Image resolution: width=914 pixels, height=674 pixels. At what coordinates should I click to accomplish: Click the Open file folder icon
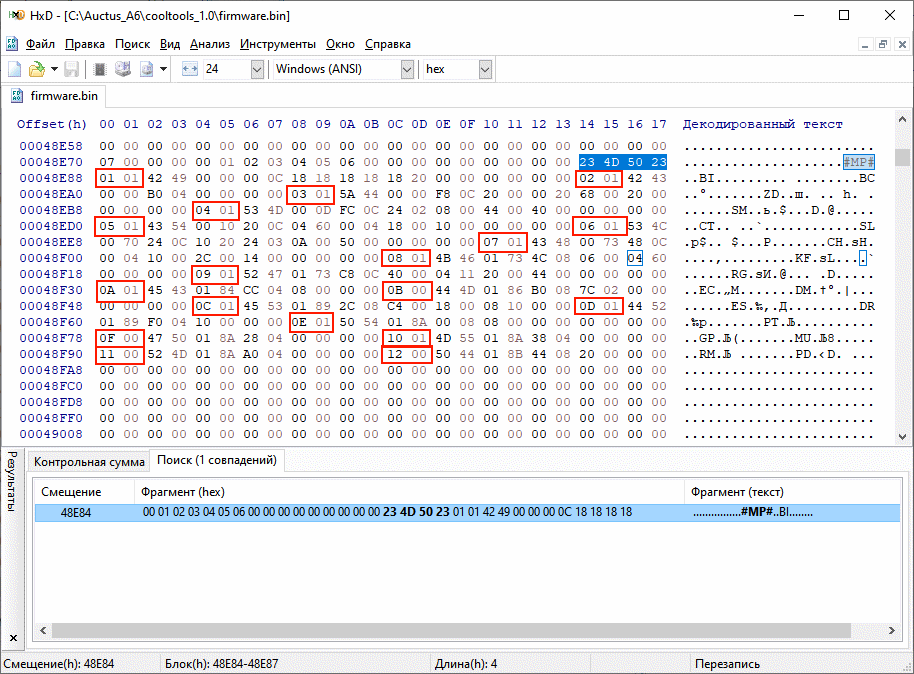click(x=37, y=69)
